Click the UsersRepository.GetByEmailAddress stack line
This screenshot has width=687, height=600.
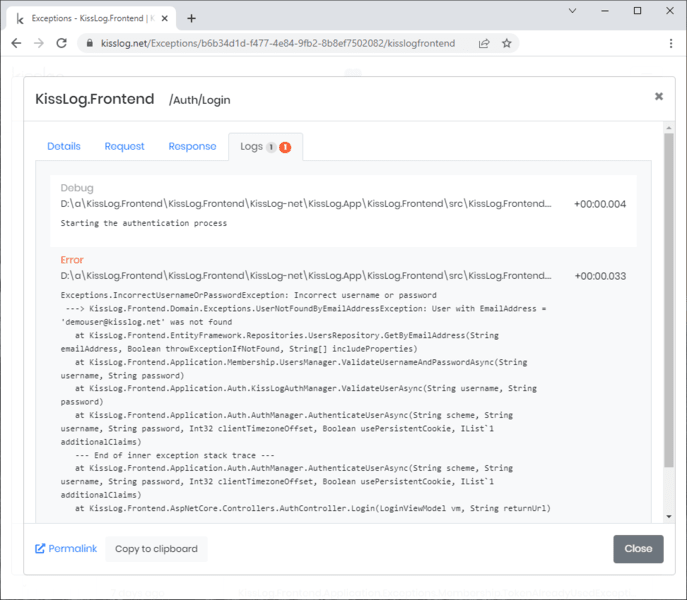[280, 342]
